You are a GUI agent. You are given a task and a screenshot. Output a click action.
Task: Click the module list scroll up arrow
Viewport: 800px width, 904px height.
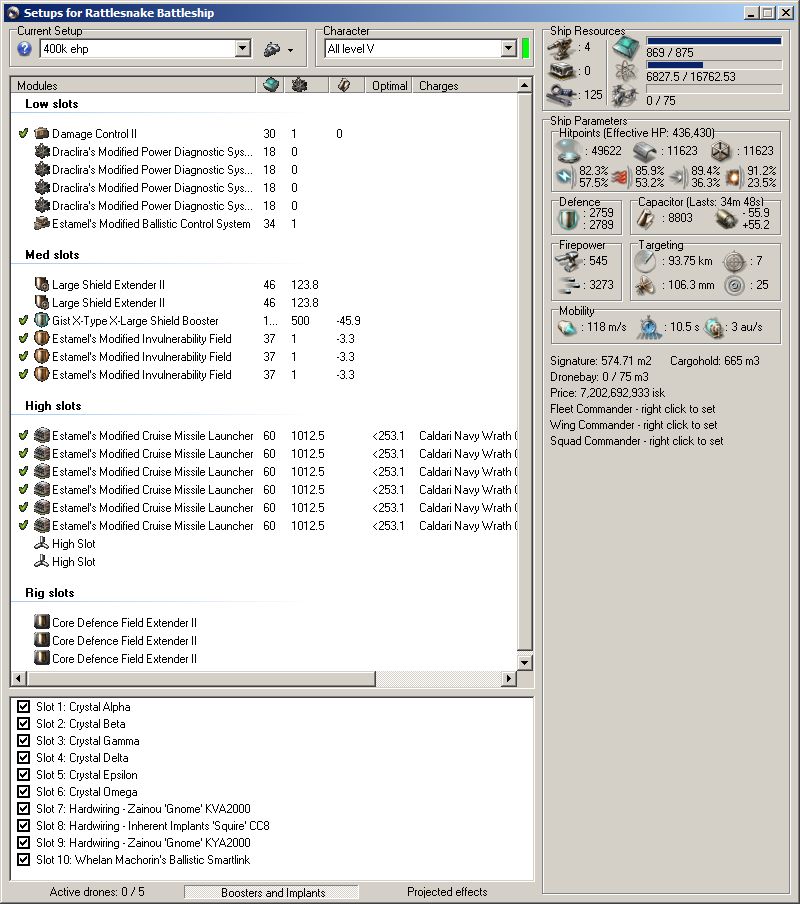click(x=524, y=85)
